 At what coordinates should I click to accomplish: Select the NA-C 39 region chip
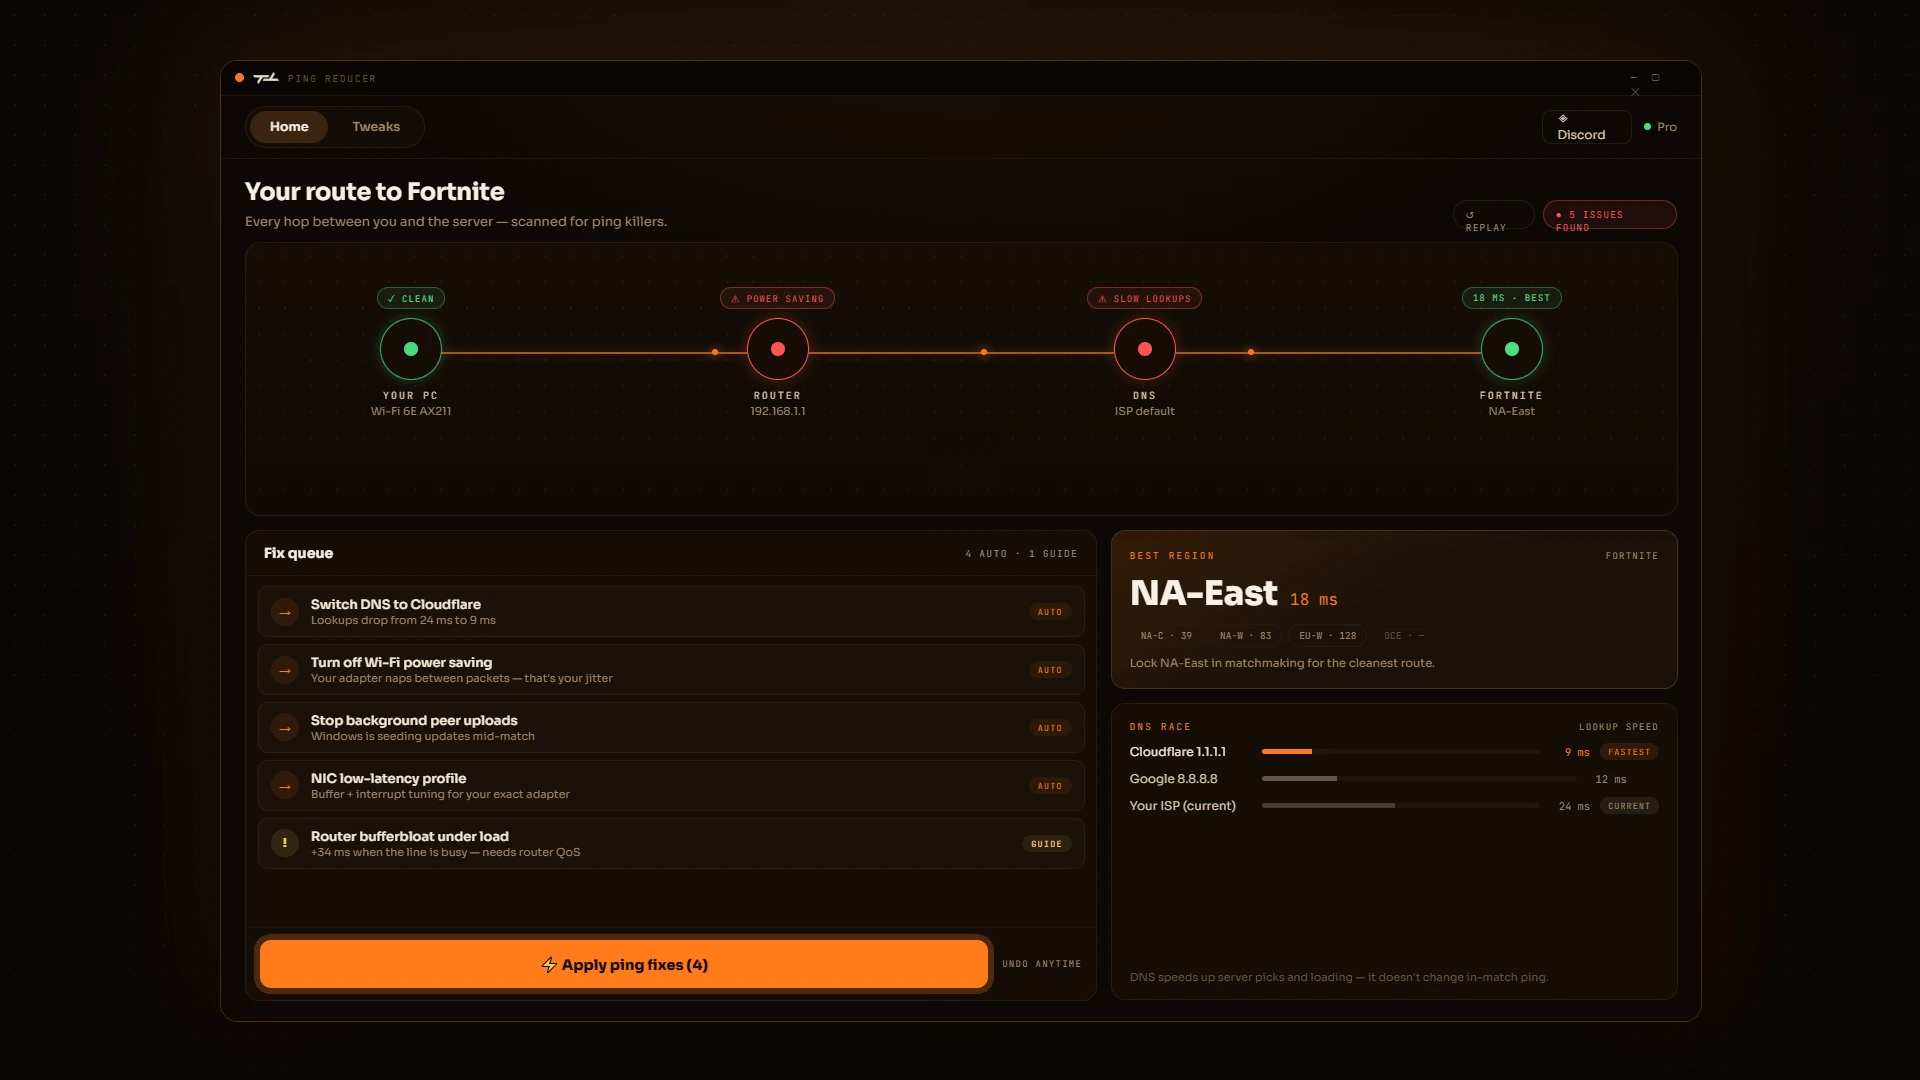pyautogui.click(x=1166, y=636)
